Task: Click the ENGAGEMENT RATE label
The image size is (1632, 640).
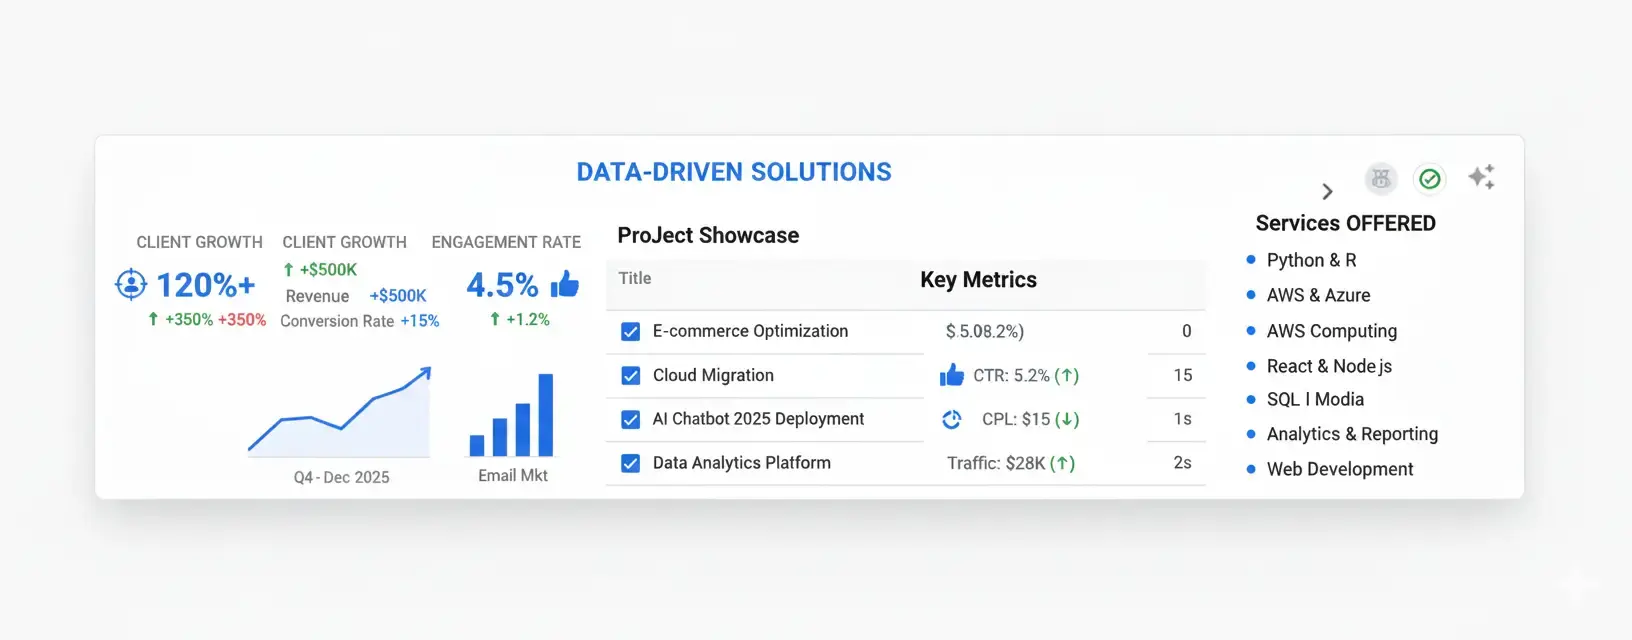Action: pos(506,242)
